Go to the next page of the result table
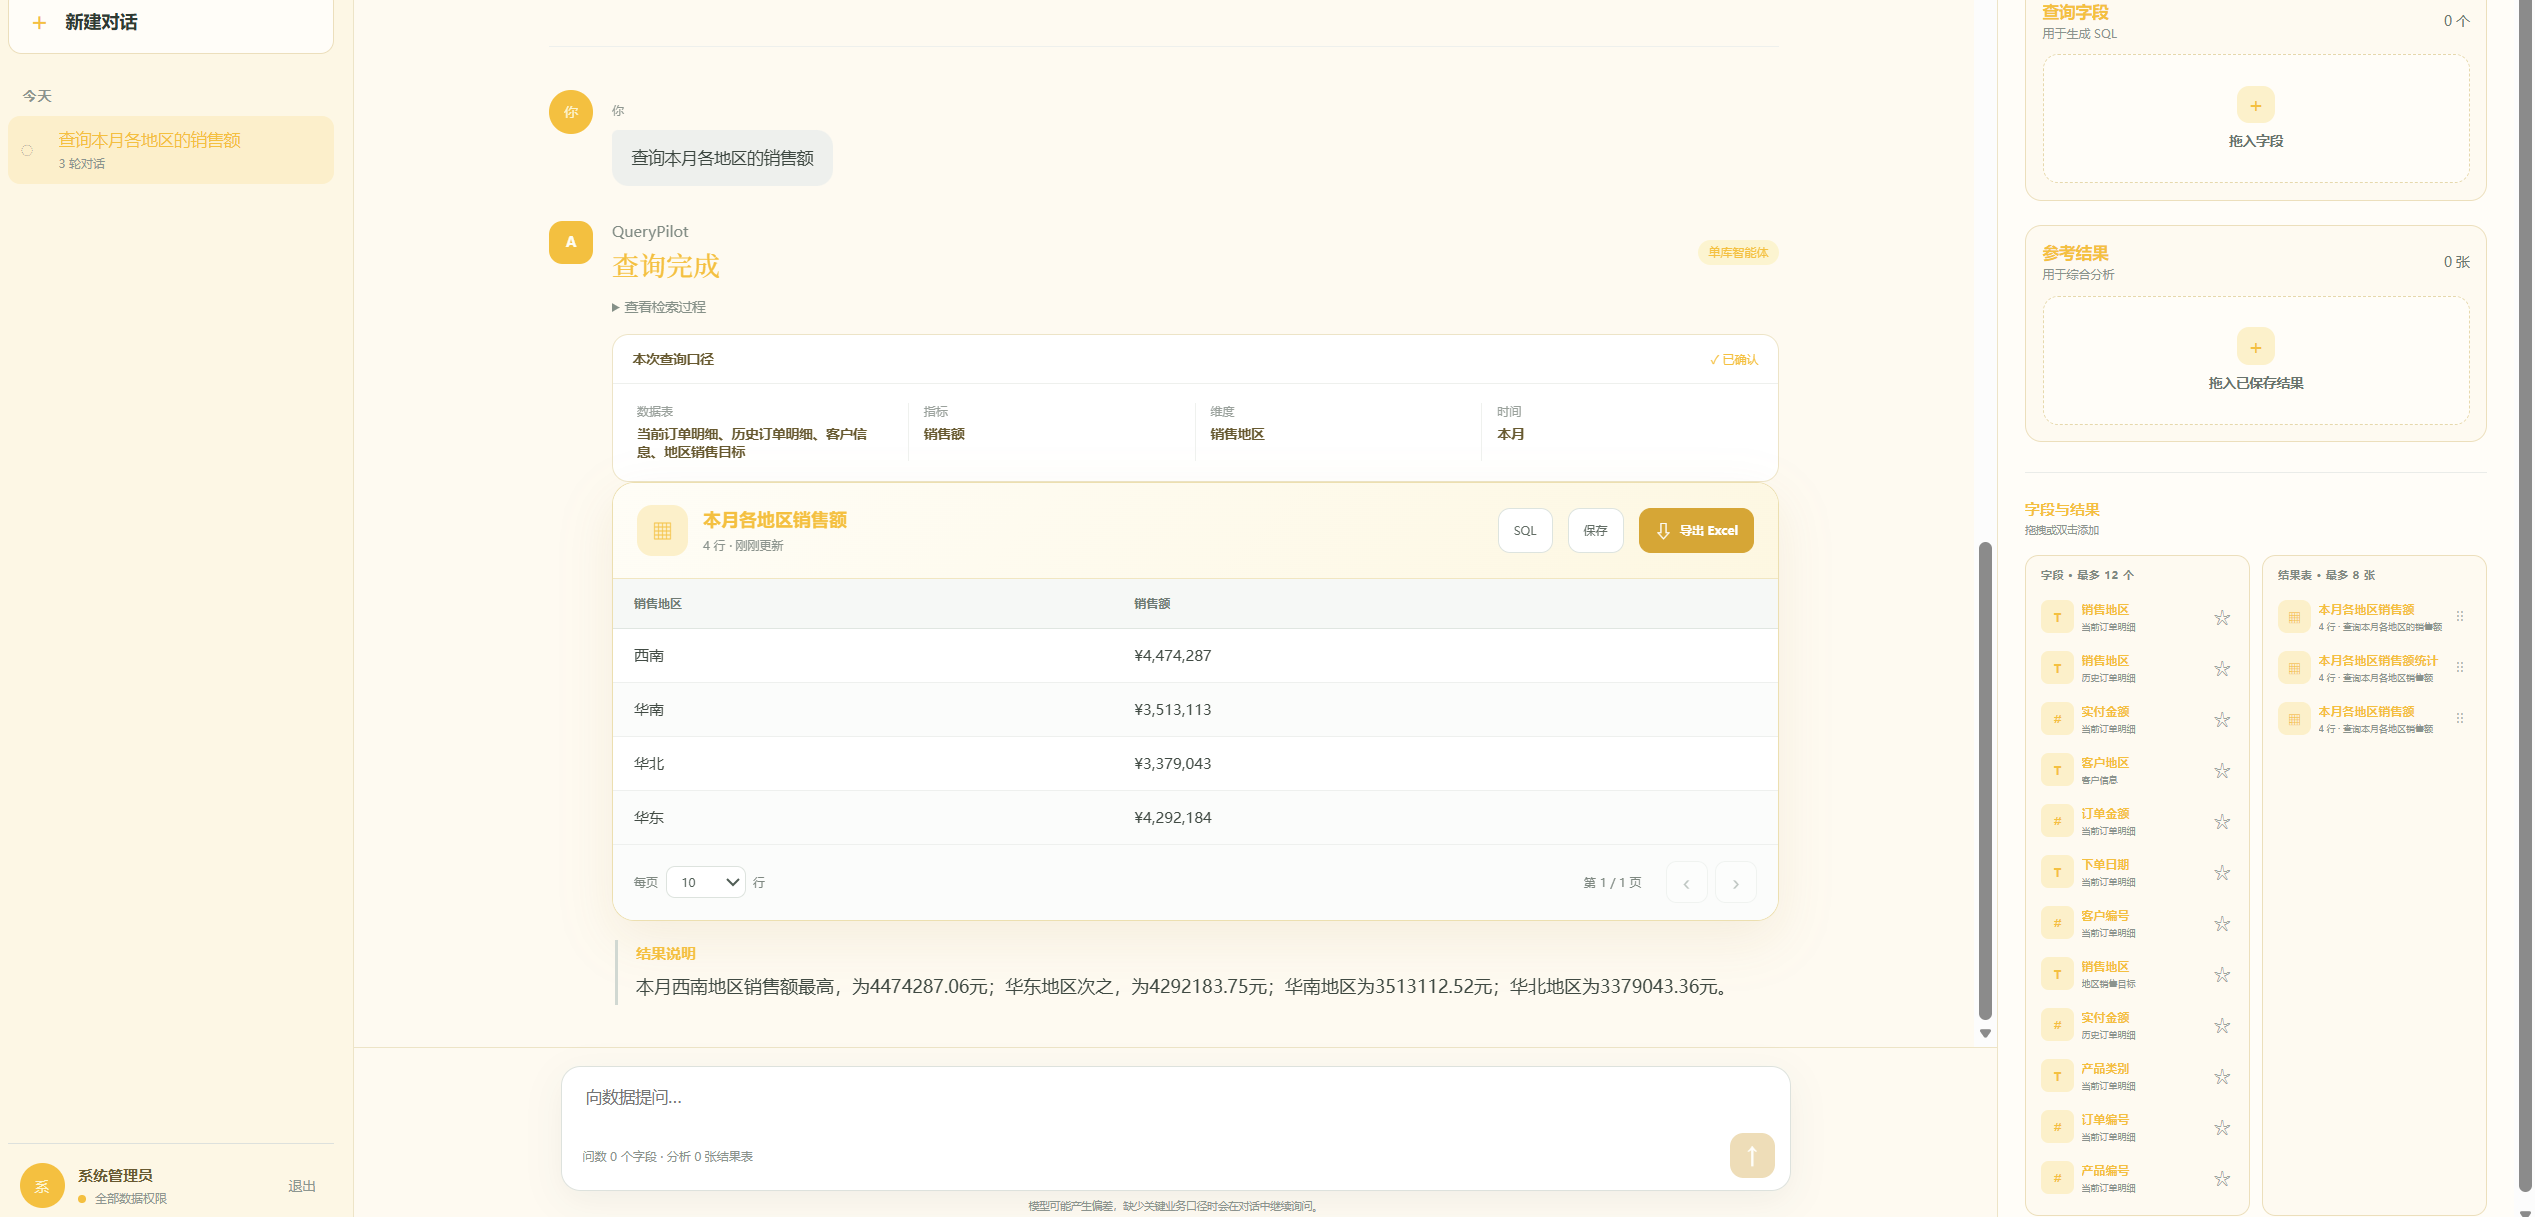Screen dimensions: 2535x1217 point(1736,883)
